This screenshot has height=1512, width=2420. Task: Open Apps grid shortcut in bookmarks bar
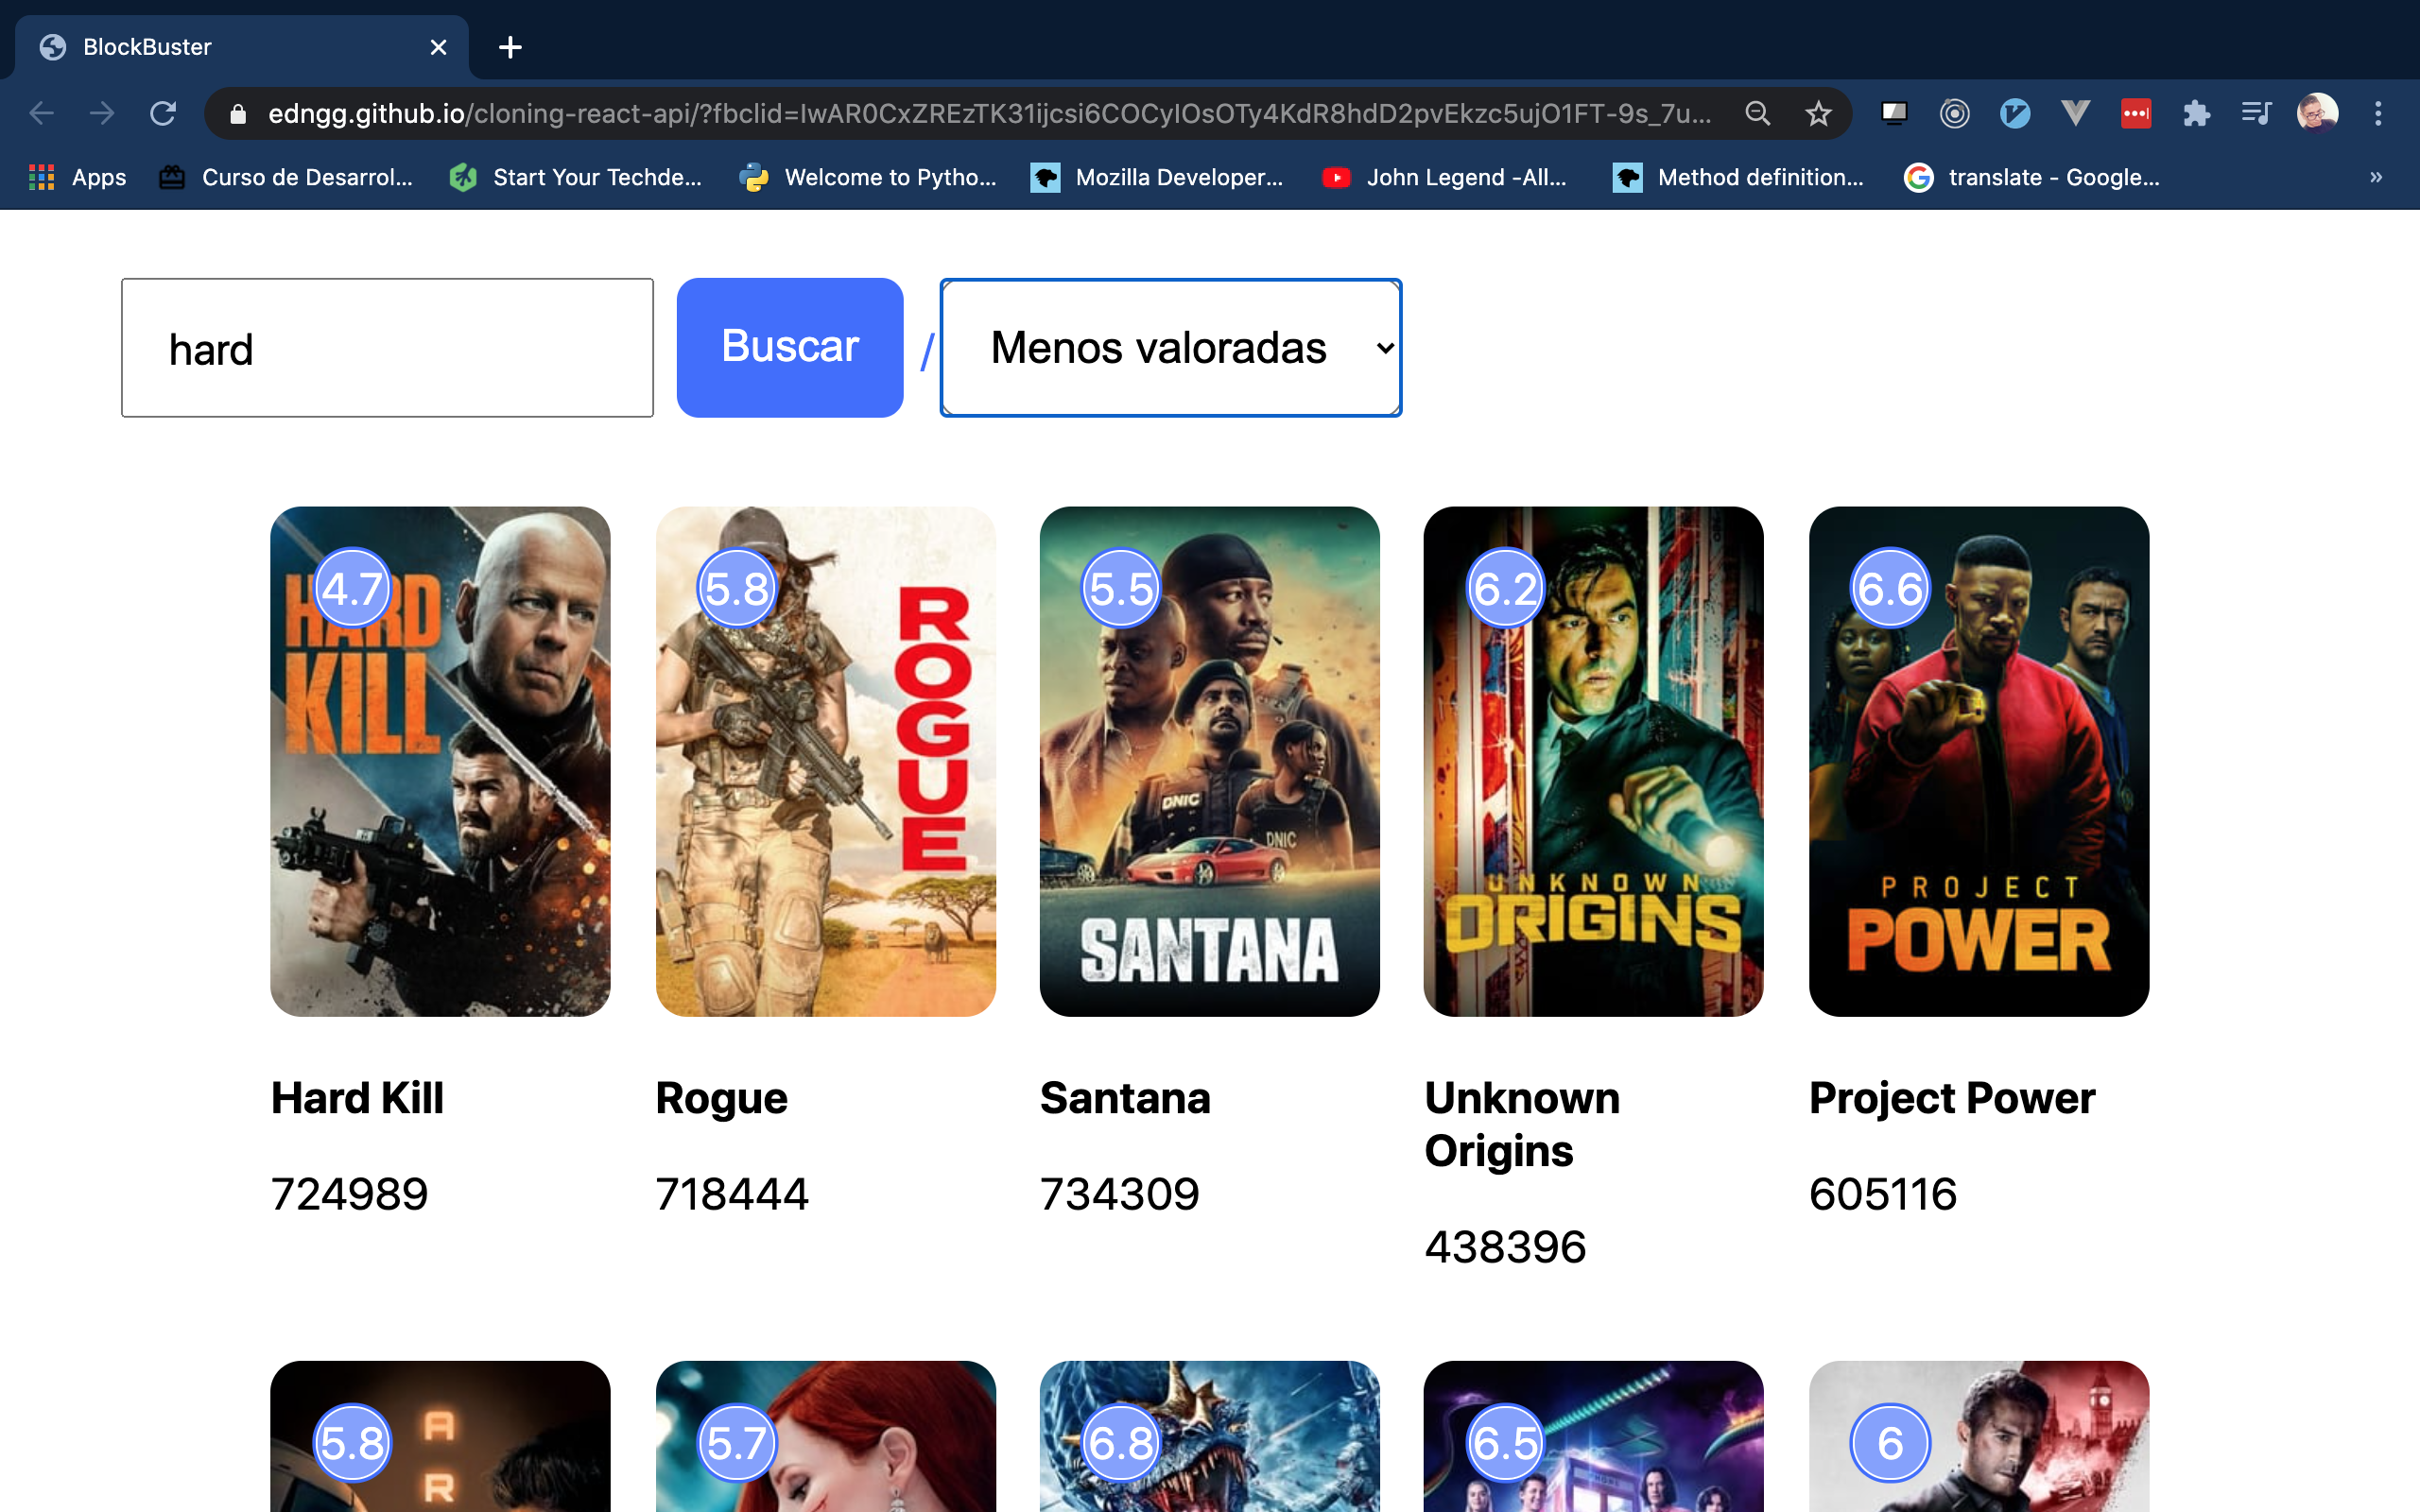77,177
